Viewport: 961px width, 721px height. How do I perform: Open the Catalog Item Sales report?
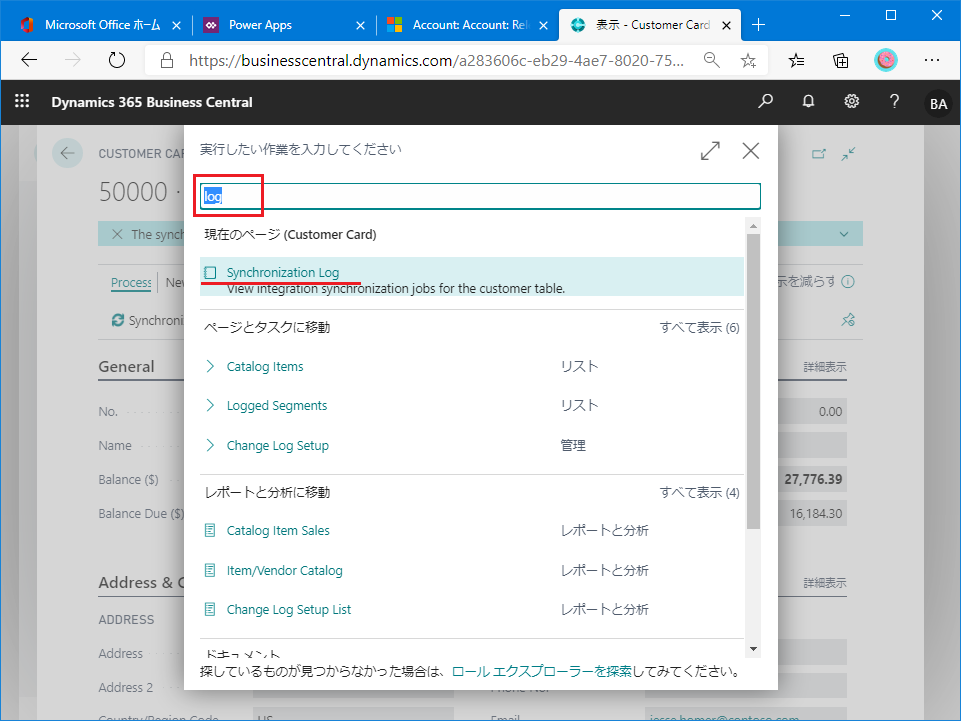tap(278, 531)
